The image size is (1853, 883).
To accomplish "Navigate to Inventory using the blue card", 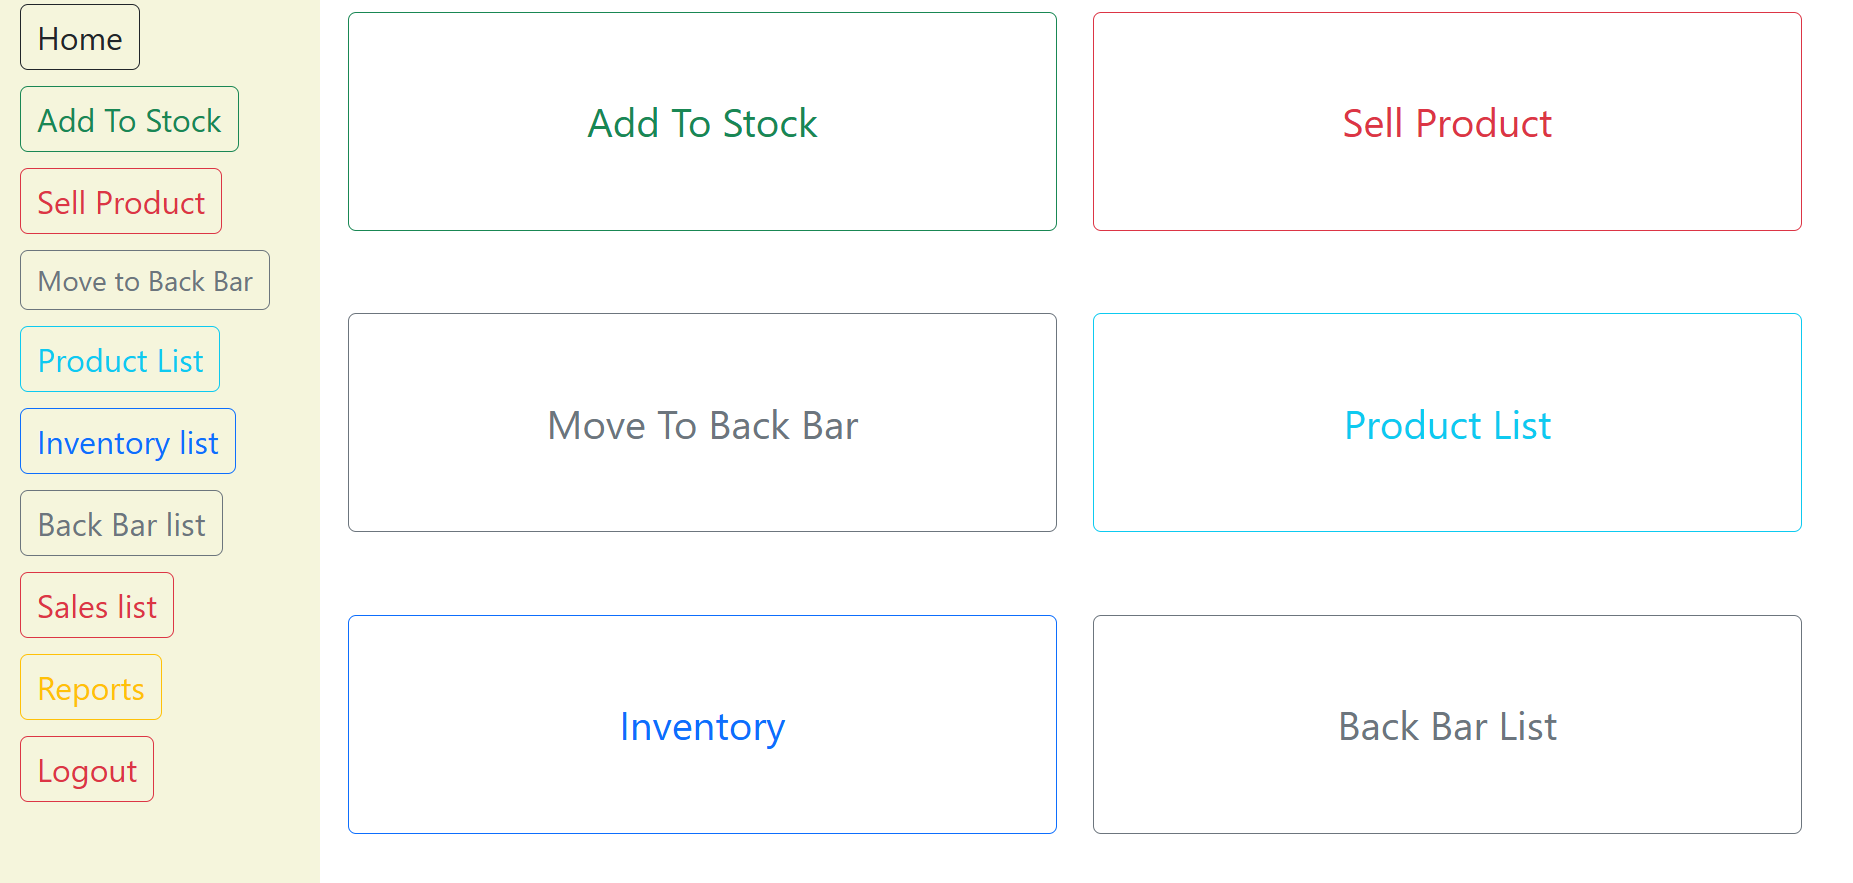I will click(701, 725).
